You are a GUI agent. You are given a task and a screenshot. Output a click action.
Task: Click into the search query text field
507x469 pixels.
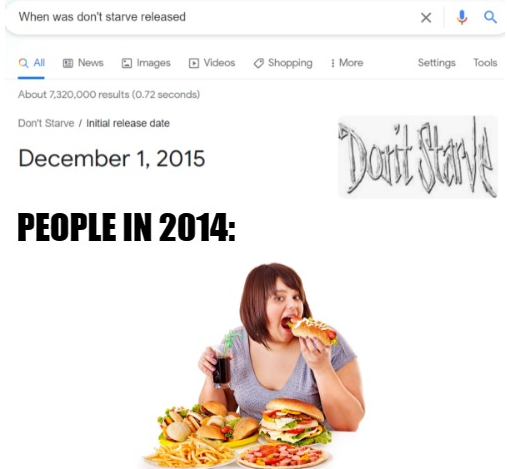[213, 17]
